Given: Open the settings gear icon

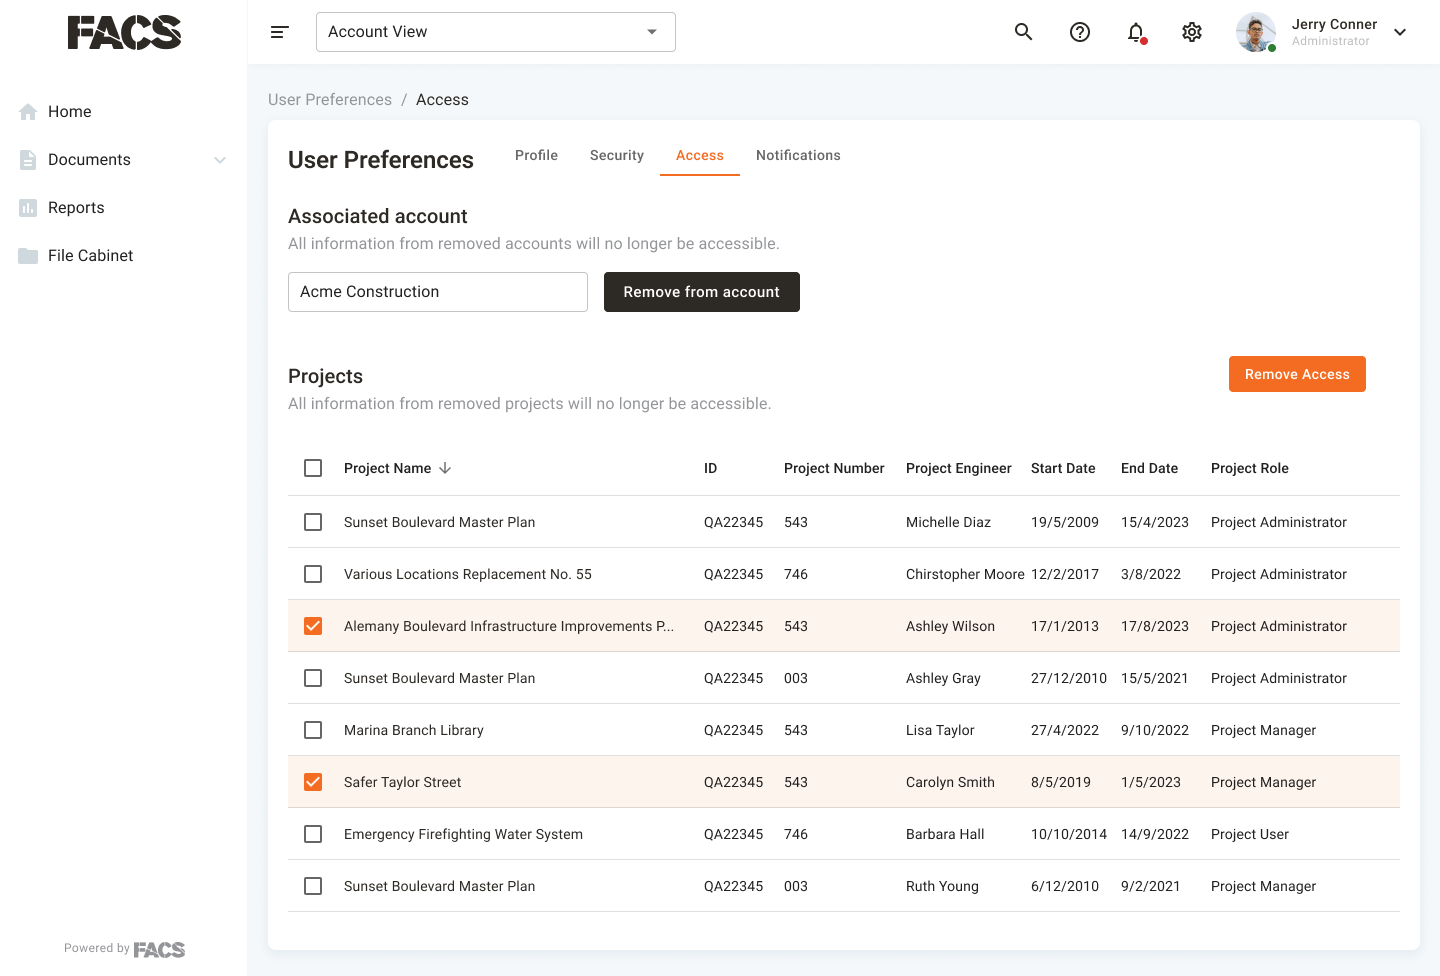Looking at the screenshot, I should pos(1192,32).
